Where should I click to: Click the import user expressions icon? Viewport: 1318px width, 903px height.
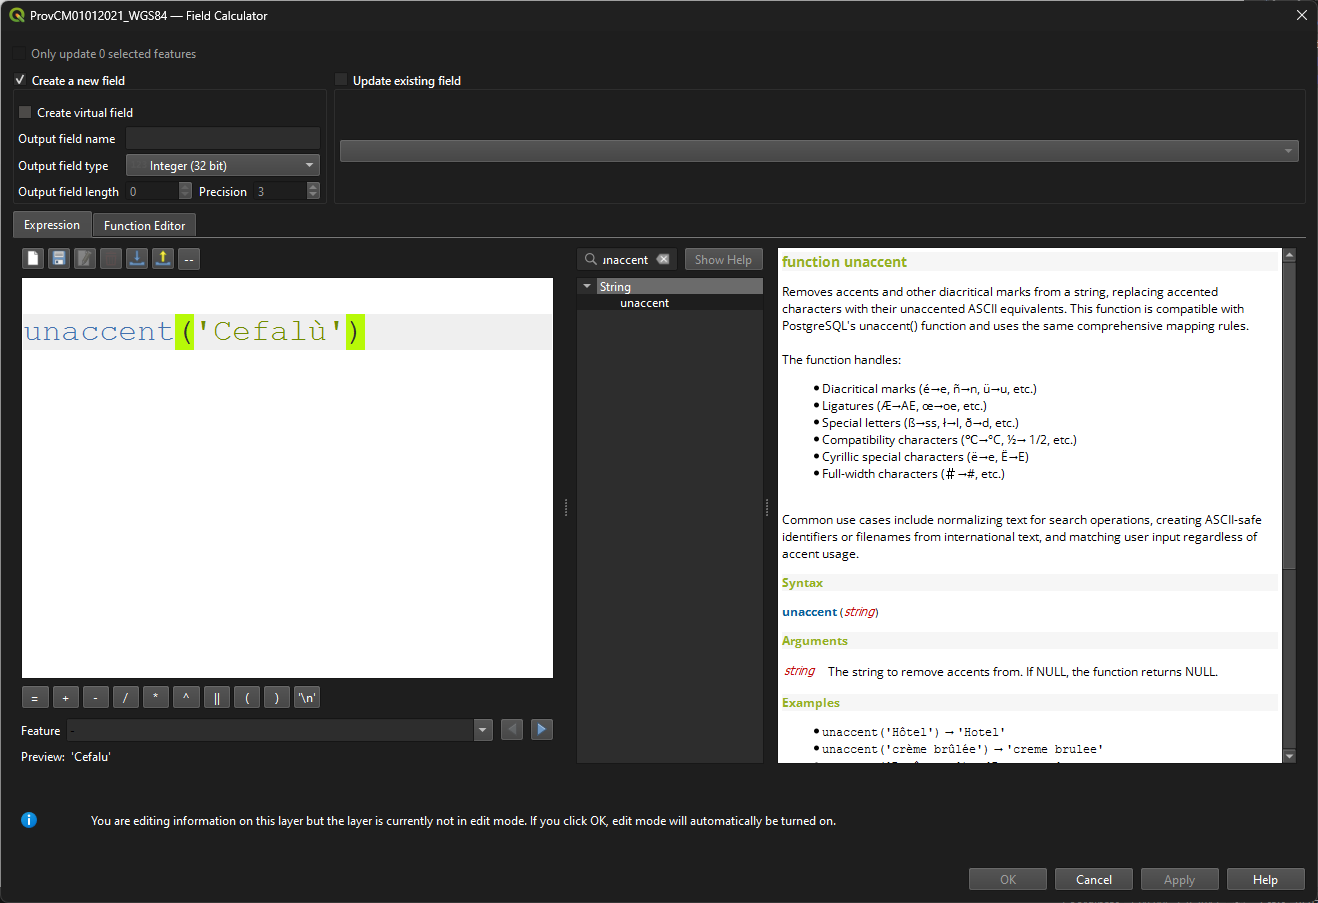click(x=137, y=259)
